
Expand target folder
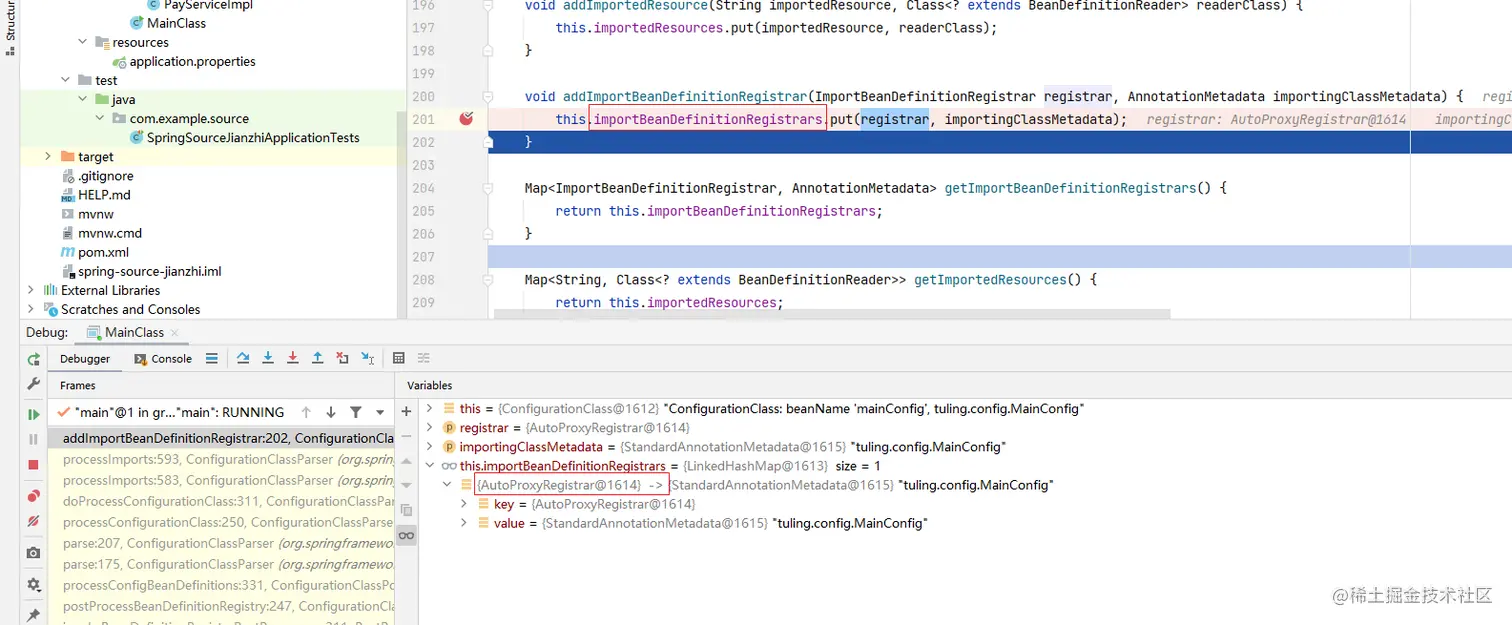(48, 156)
